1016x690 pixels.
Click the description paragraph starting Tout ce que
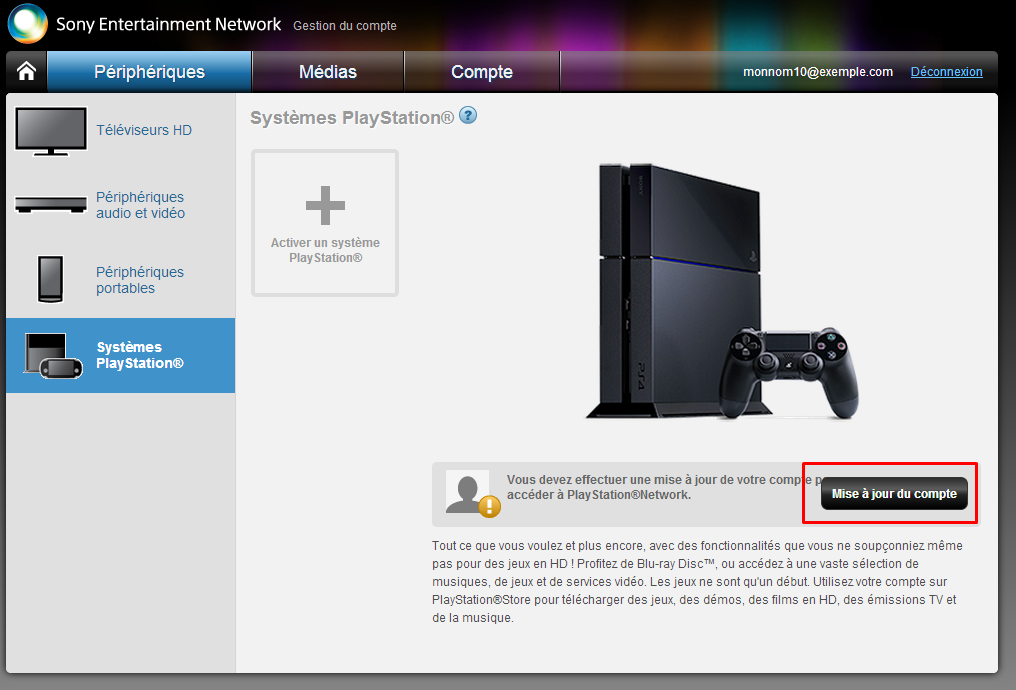coord(697,582)
